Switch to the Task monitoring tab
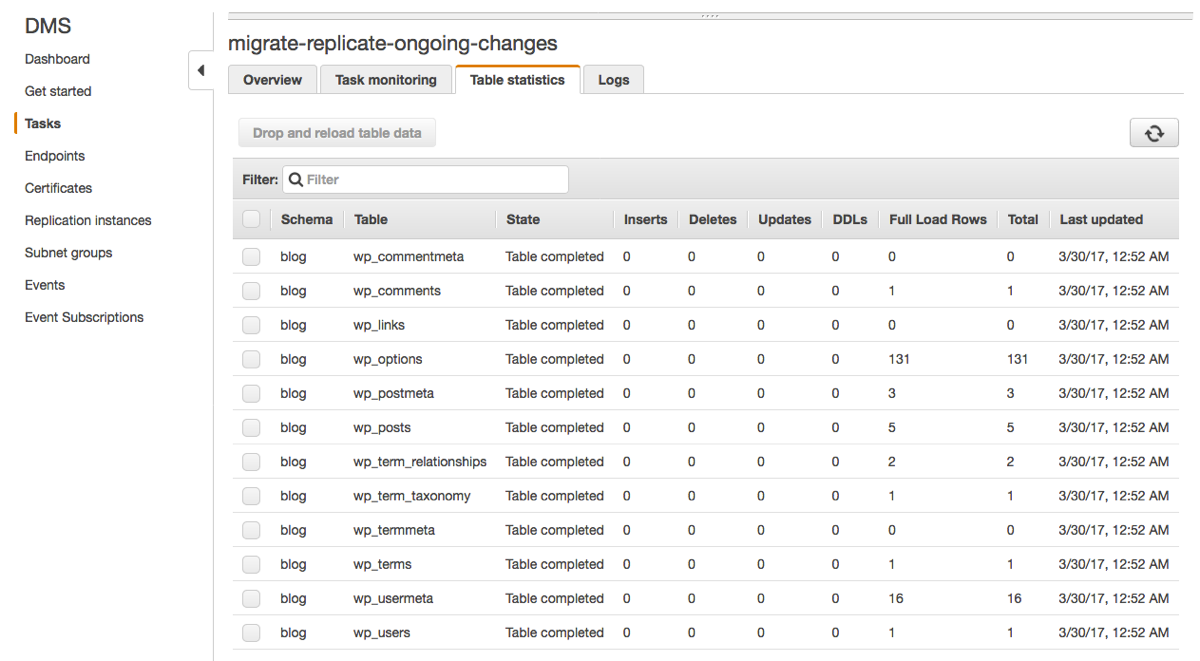The image size is (1200, 661). (x=386, y=80)
